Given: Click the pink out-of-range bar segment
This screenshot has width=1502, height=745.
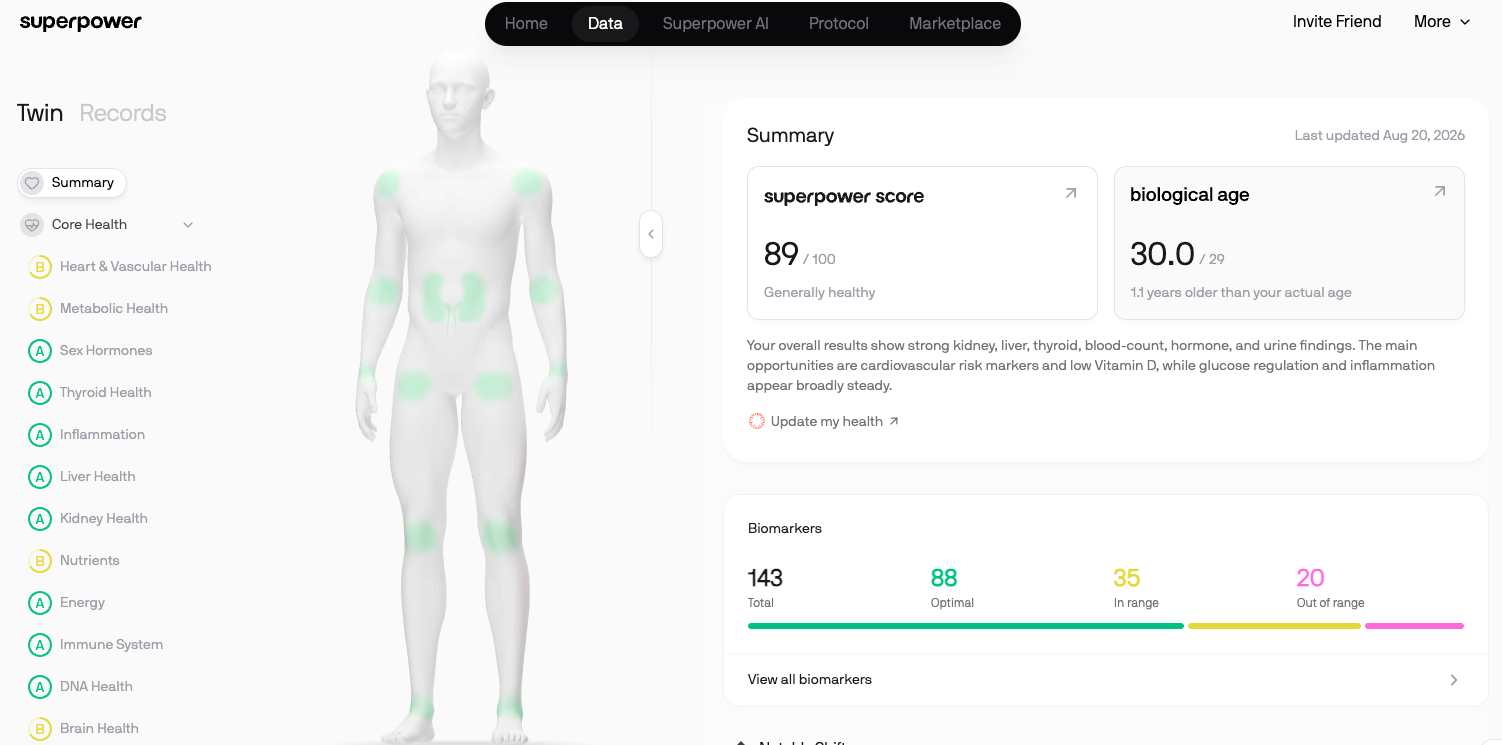Looking at the screenshot, I should (1414, 626).
